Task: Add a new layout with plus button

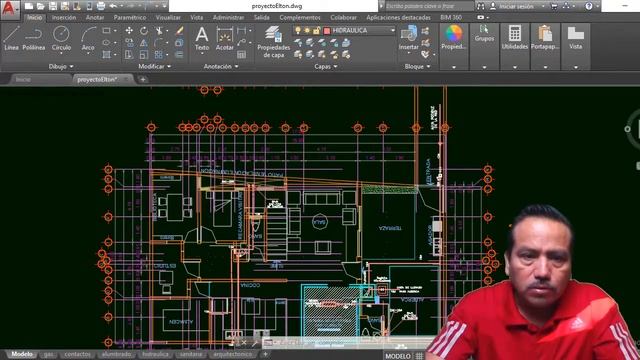Action: click(265, 354)
